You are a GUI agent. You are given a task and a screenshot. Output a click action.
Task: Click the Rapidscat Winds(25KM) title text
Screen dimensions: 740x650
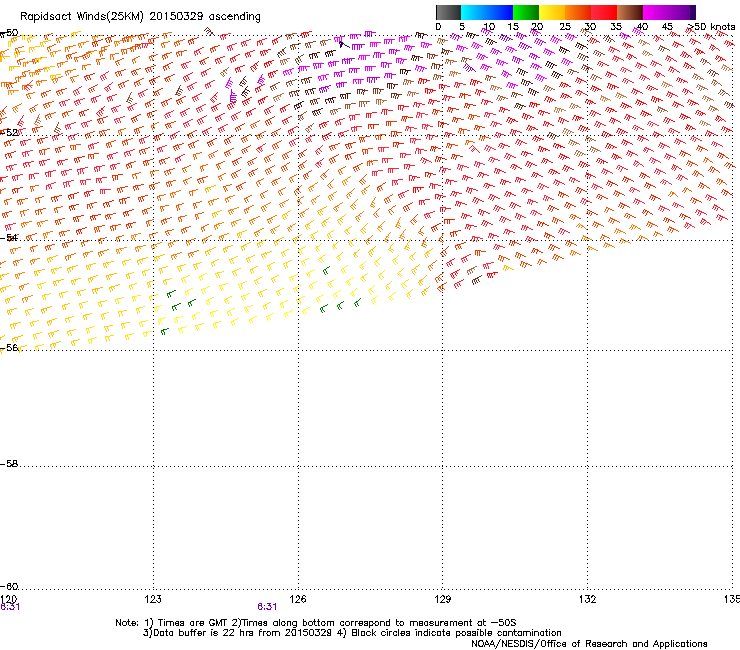coord(140,17)
